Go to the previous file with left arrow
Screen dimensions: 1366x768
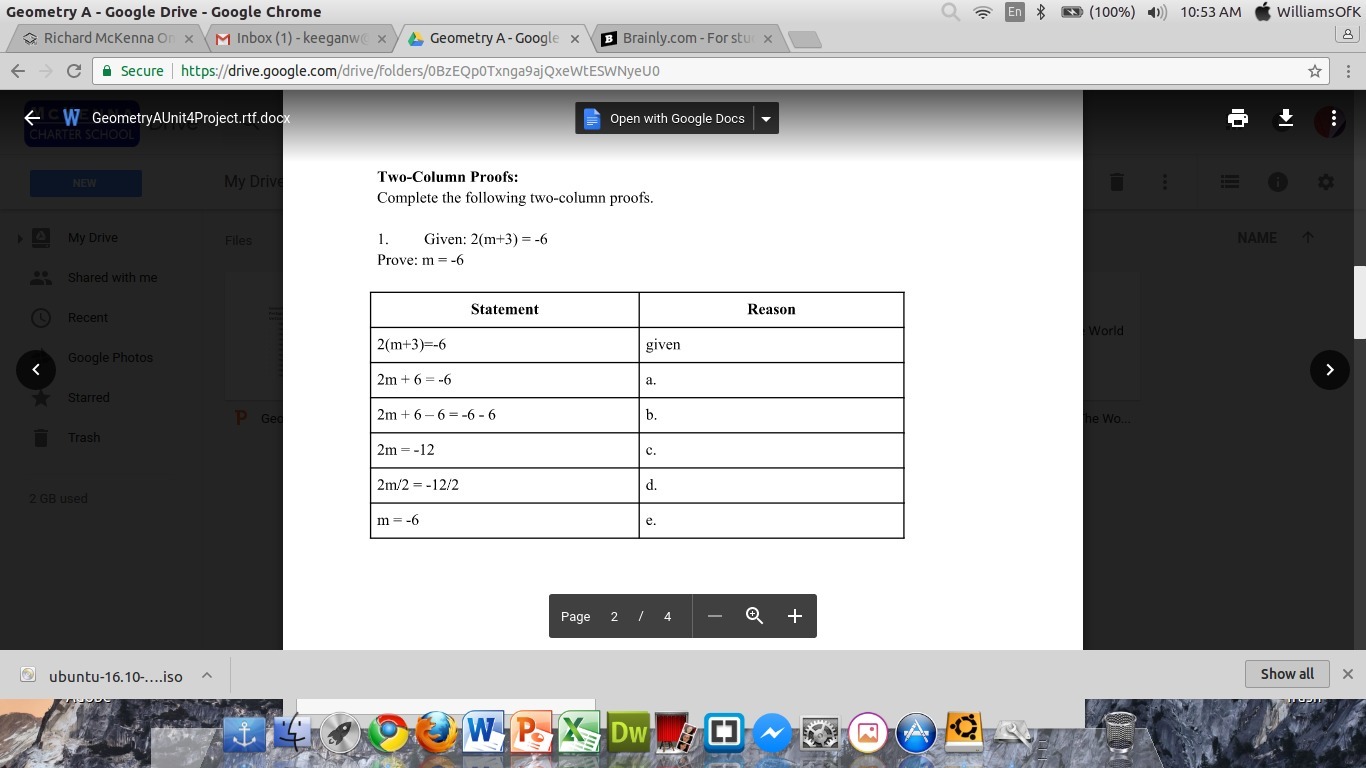(36, 370)
